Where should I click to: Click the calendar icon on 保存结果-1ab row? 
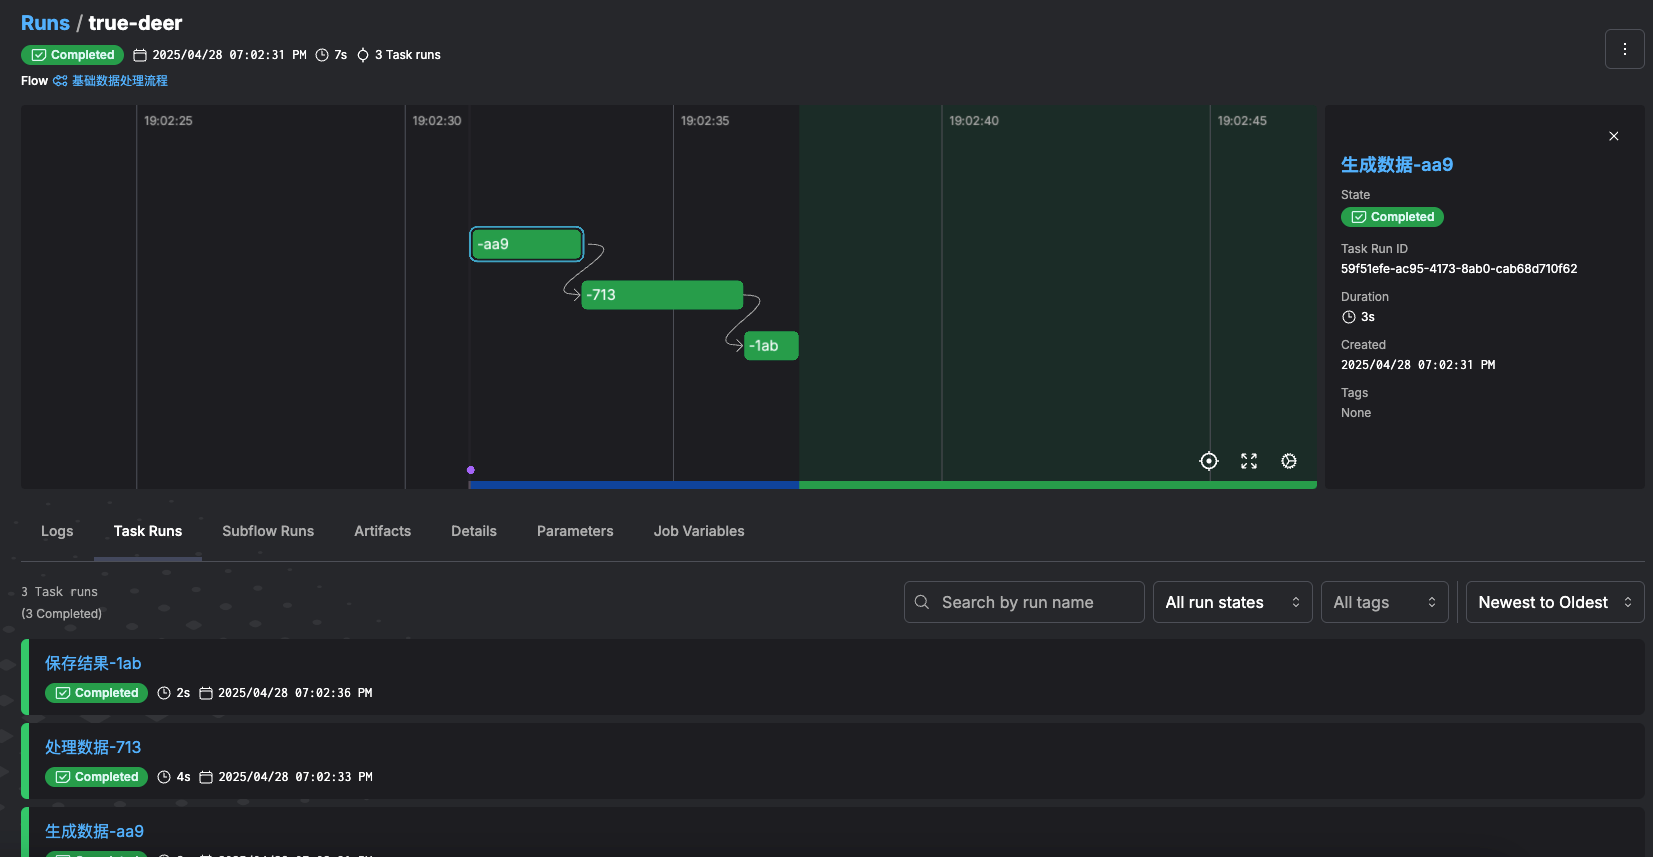click(x=206, y=693)
